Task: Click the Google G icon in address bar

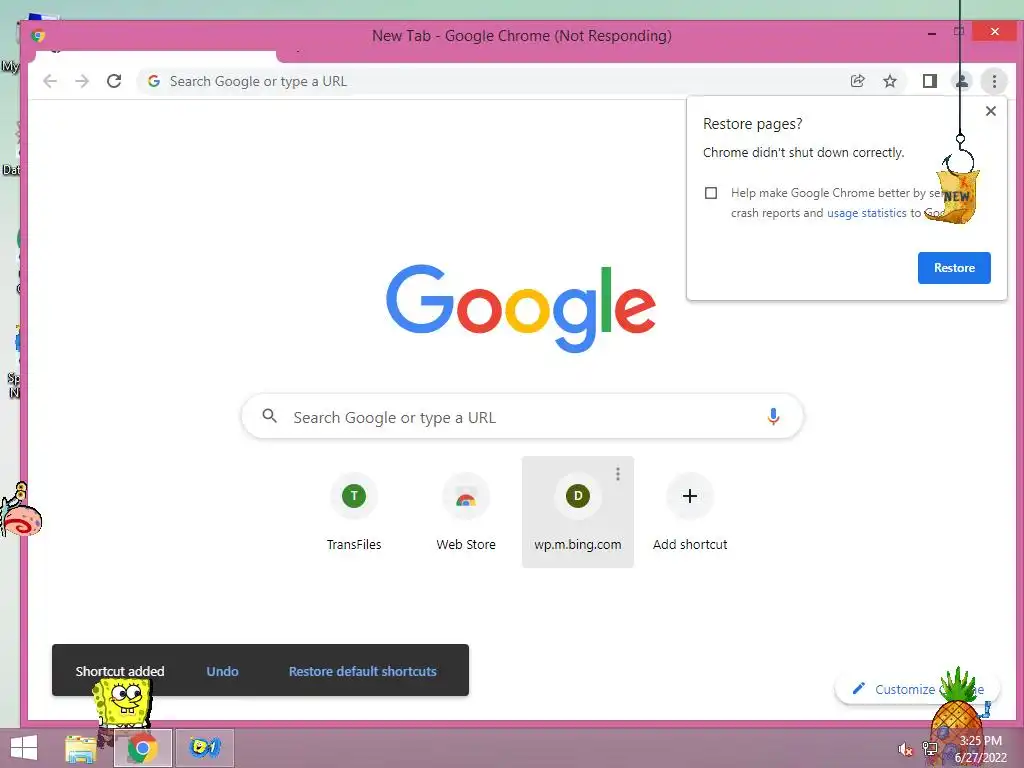Action: 154,81
